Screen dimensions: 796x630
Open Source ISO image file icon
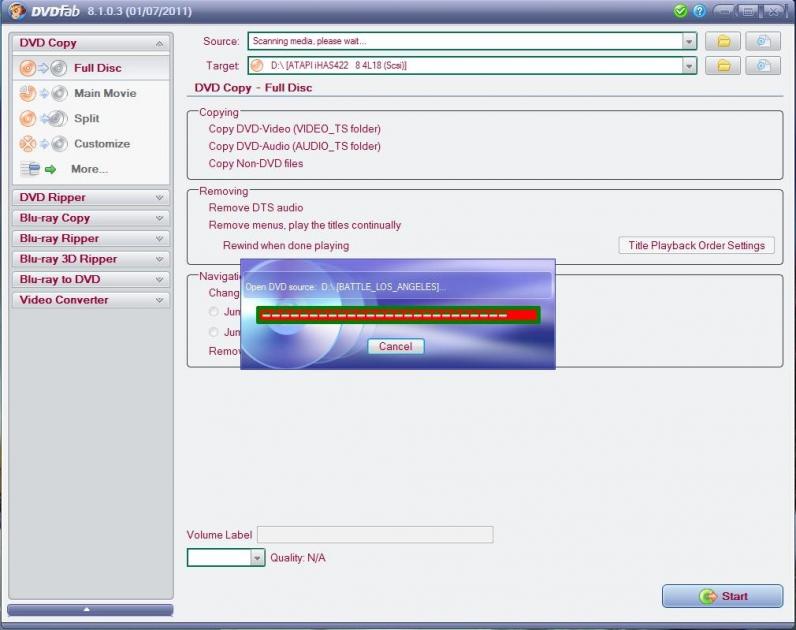click(763, 41)
